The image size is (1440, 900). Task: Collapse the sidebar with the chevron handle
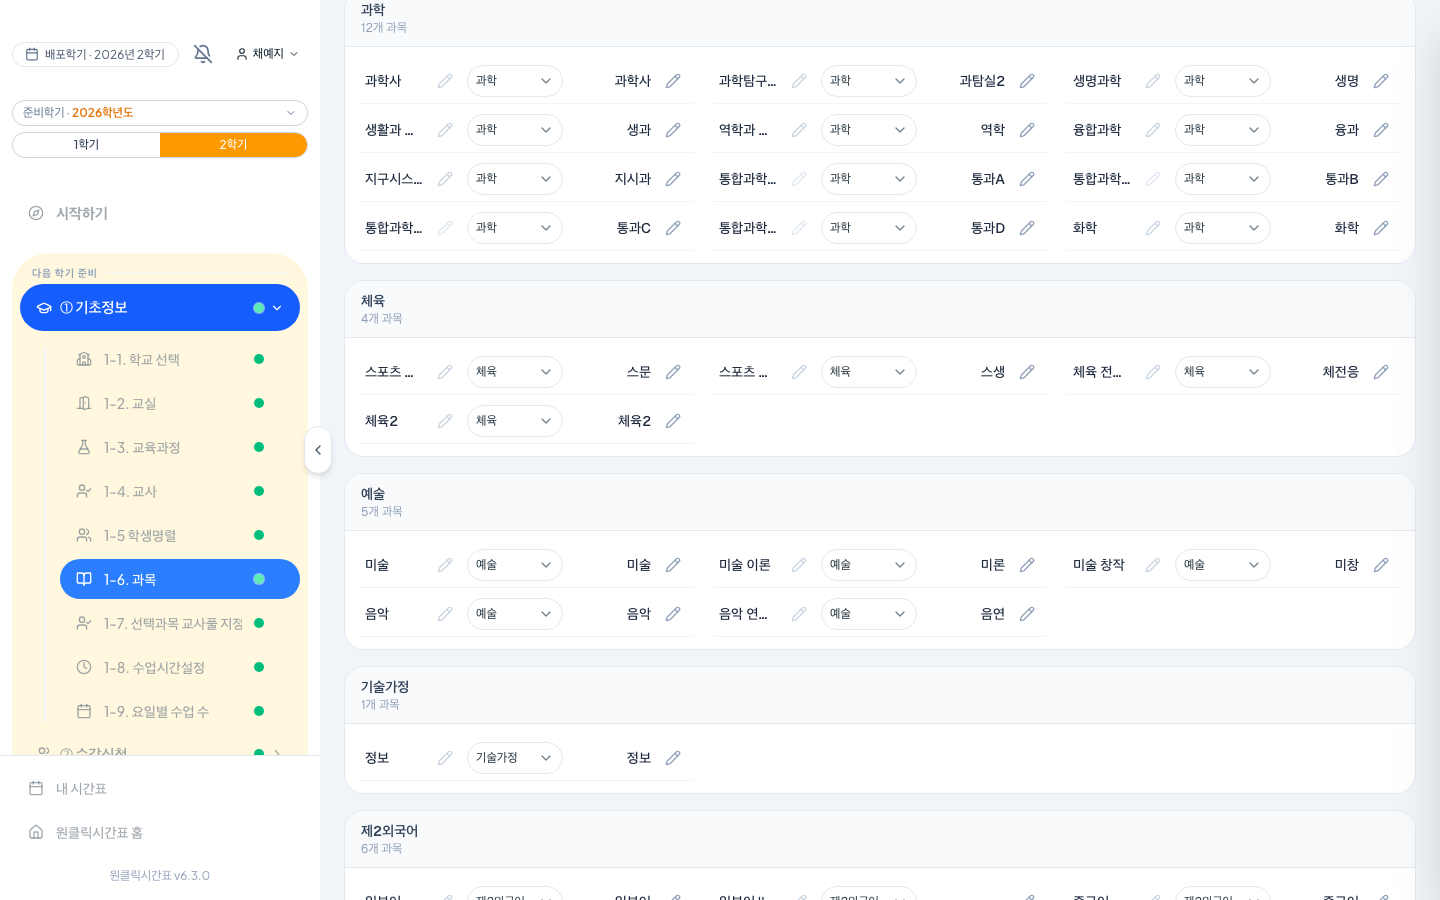(318, 450)
